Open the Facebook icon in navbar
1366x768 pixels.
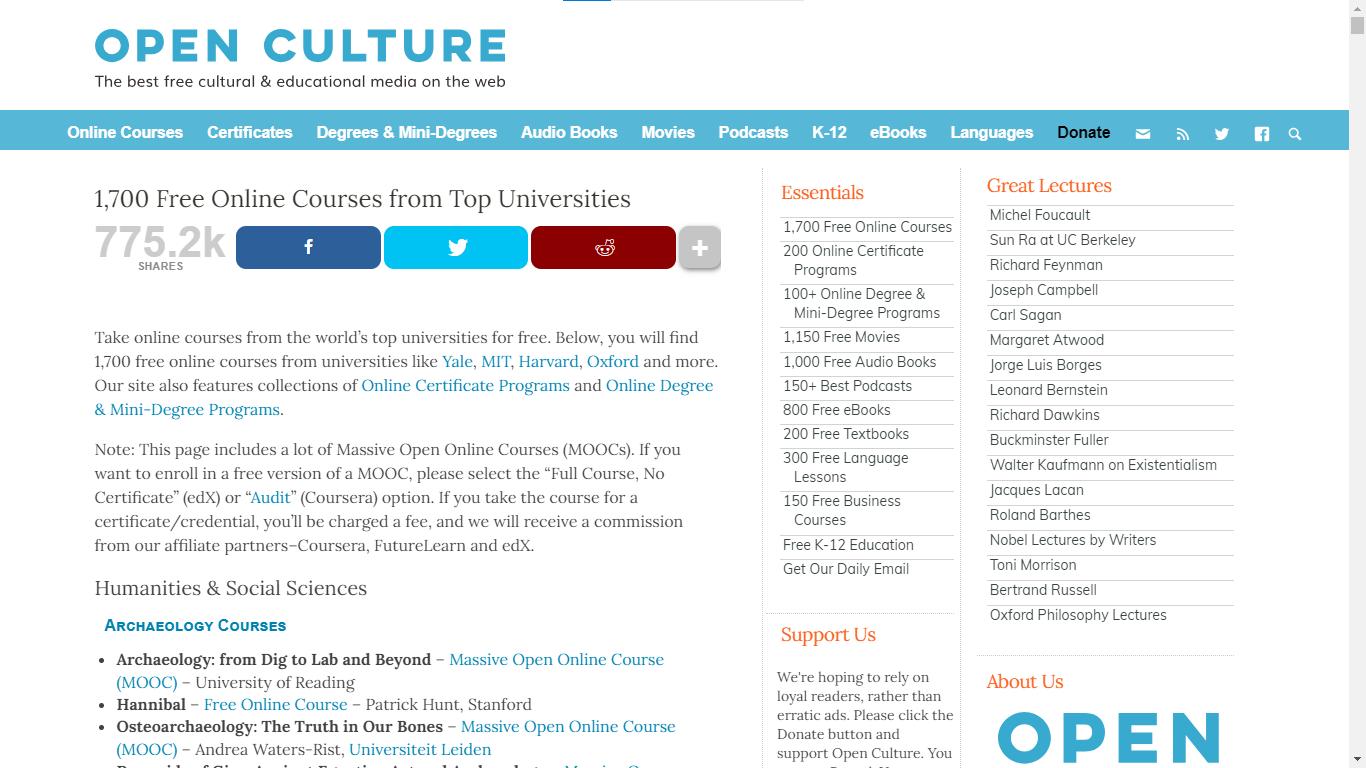click(1262, 133)
